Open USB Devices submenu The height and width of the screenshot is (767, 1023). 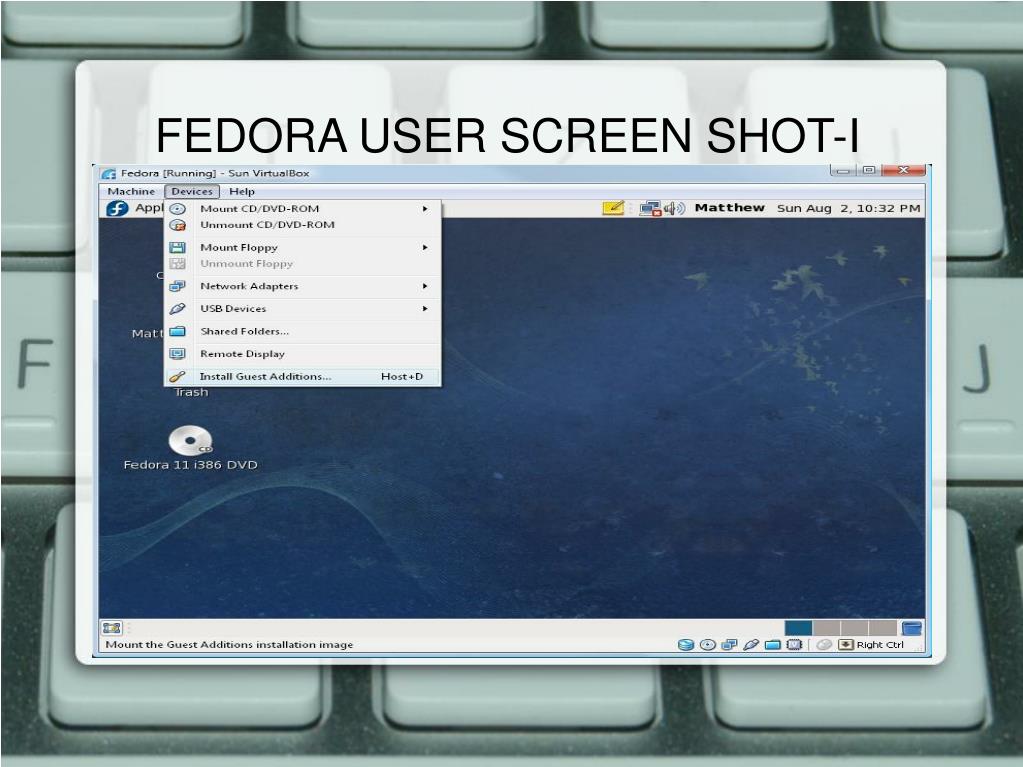(303, 308)
